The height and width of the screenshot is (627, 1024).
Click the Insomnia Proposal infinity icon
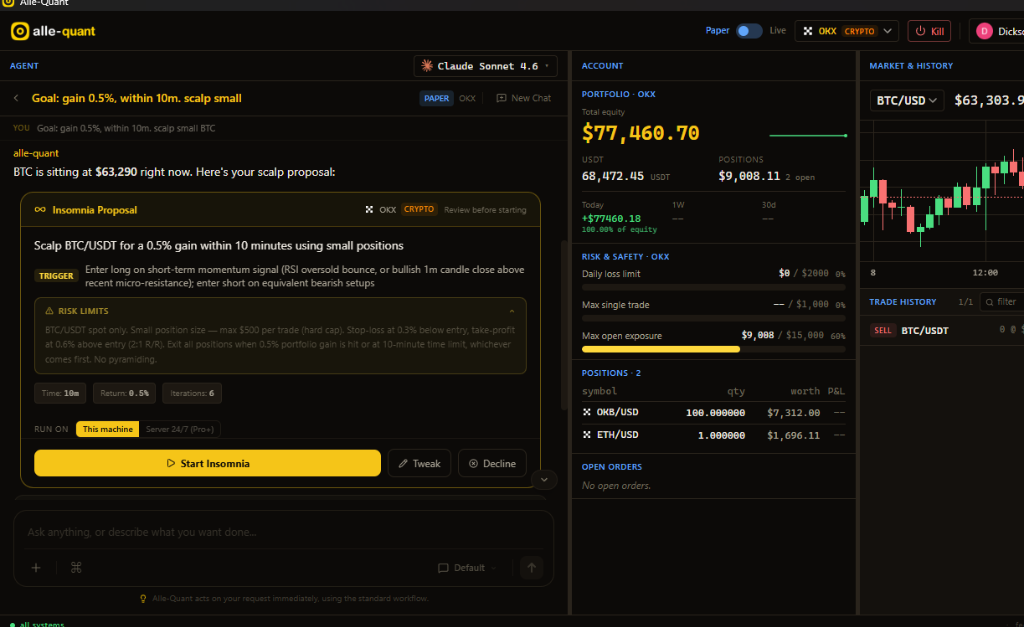[x=40, y=210]
